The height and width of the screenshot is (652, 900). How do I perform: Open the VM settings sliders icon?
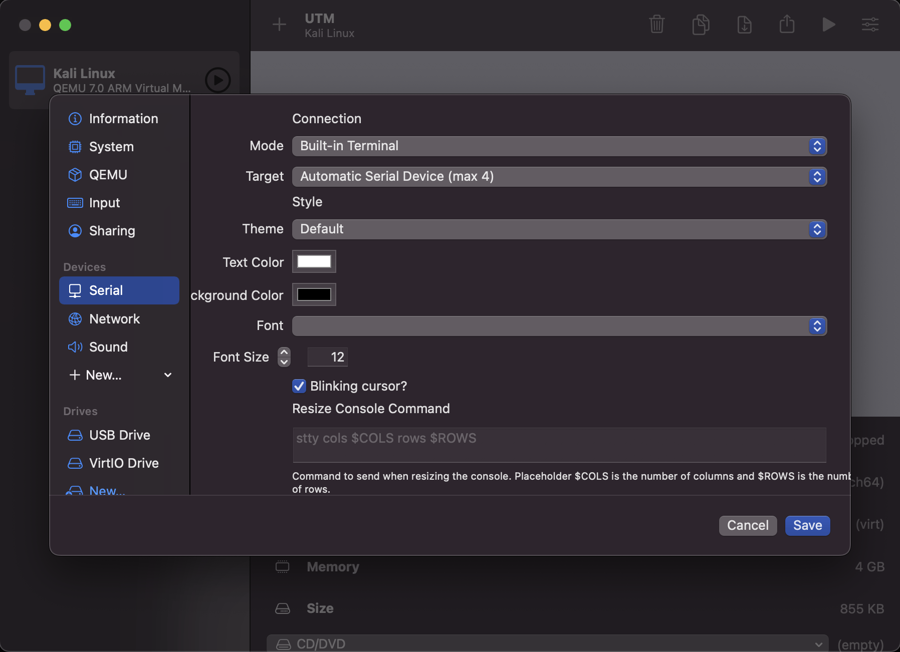coord(870,25)
